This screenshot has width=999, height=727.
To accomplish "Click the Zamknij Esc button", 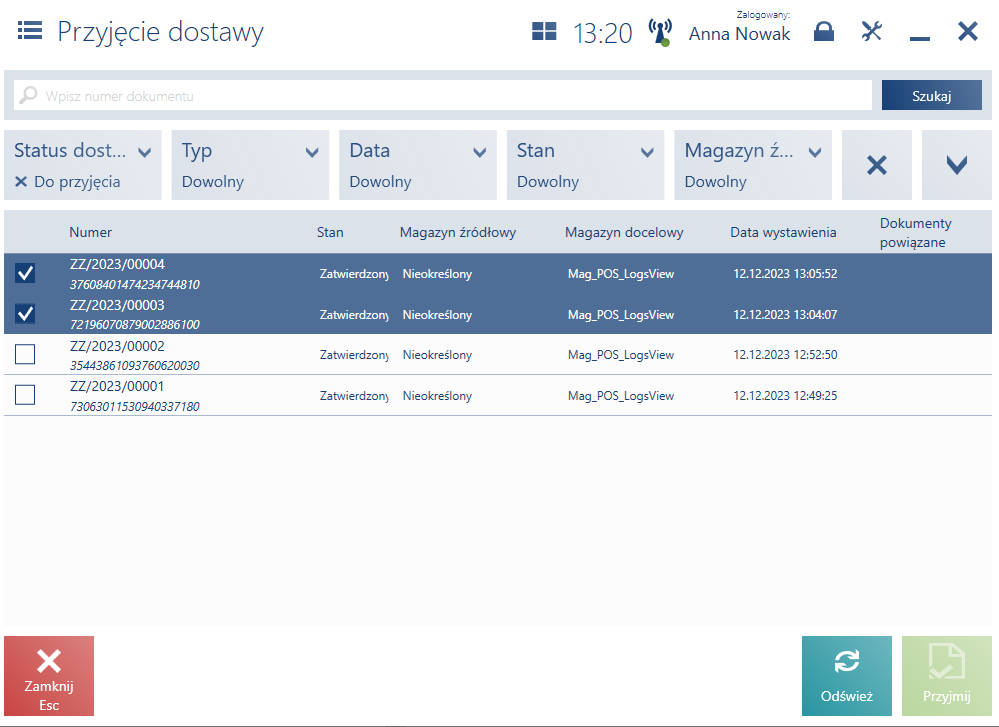I will pyautogui.click(x=49, y=675).
